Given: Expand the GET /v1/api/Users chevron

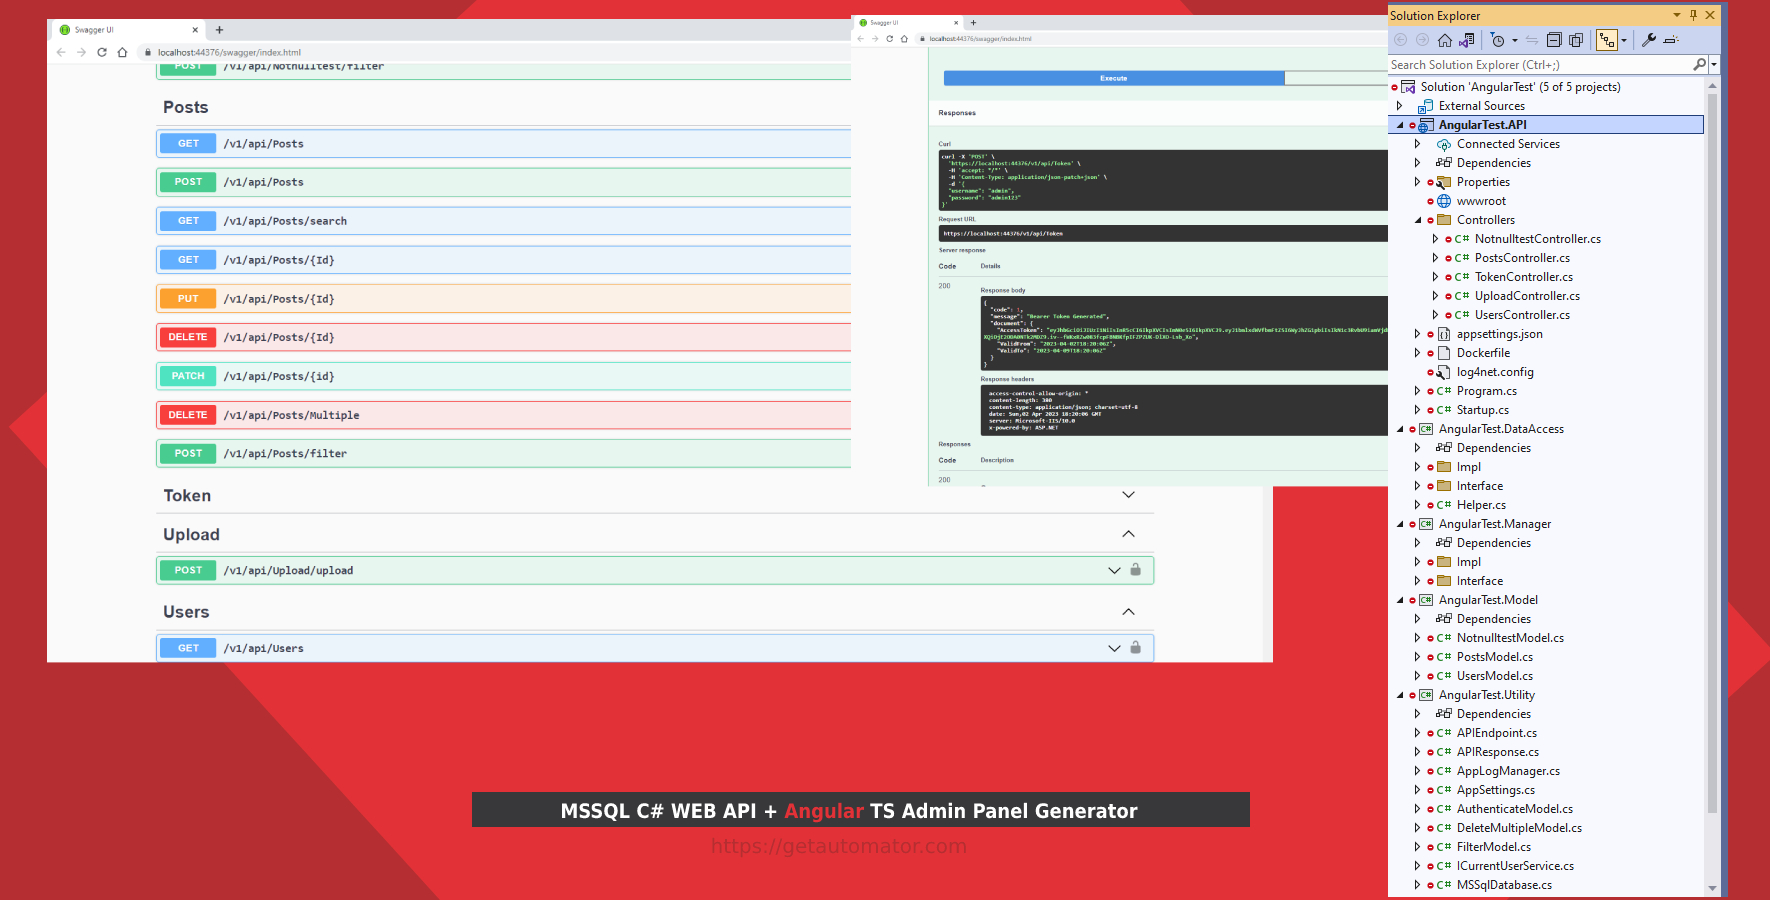Looking at the screenshot, I should 1114,649.
